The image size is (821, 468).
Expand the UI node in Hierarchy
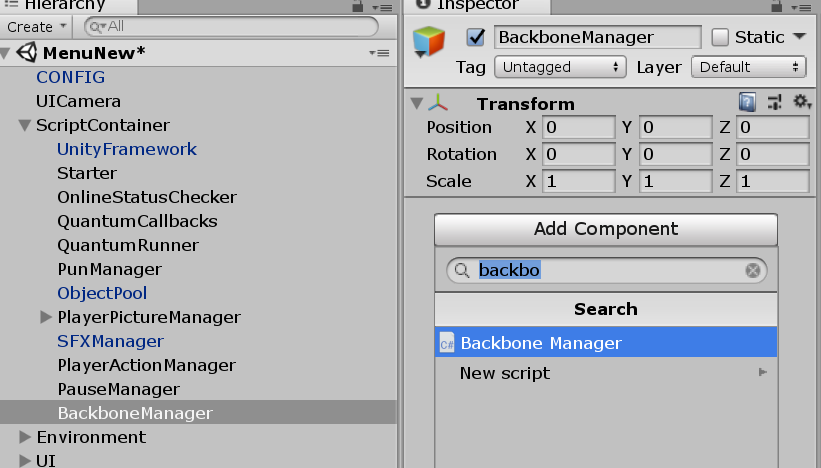click(x=25, y=461)
